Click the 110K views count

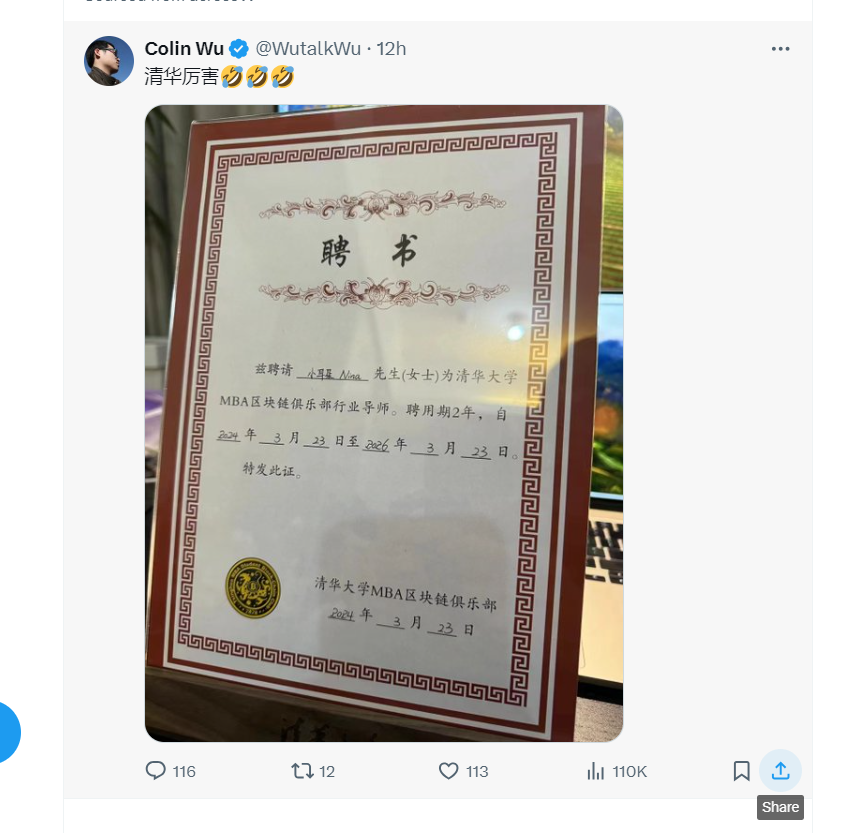(x=629, y=772)
